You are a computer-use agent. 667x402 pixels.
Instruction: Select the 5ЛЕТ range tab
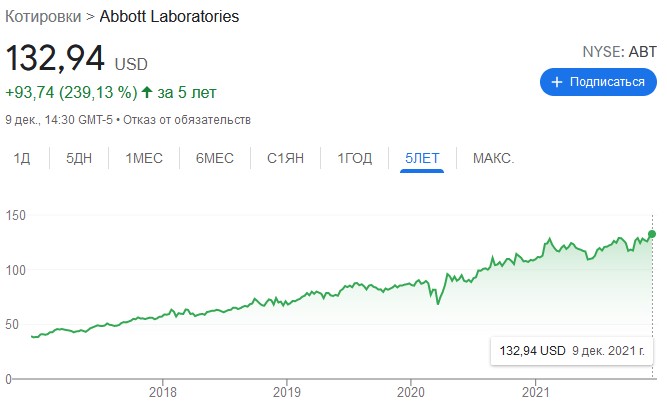[x=422, y=158]
